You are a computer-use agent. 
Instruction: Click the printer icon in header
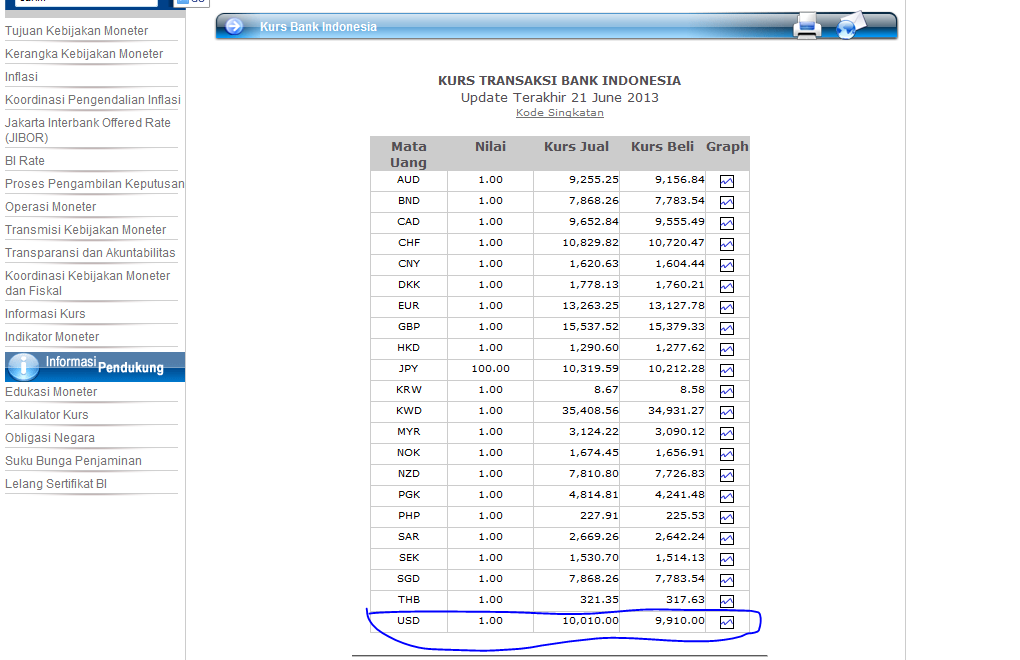[x=807, y=26]
